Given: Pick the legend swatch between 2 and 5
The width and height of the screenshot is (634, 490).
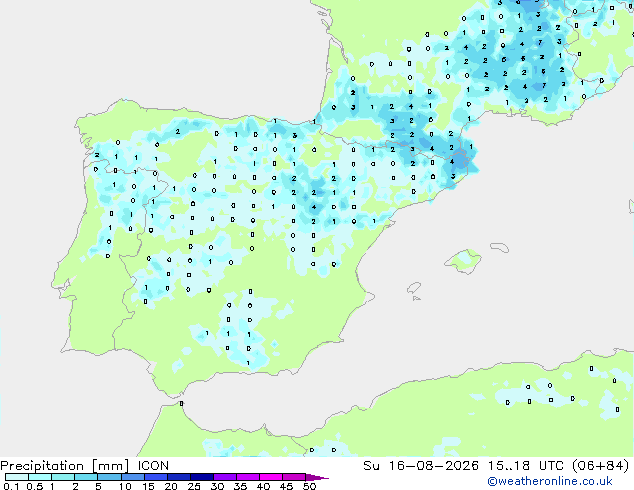Looking at the screenshot, I should pyautogui.click(x=86, y=477).
